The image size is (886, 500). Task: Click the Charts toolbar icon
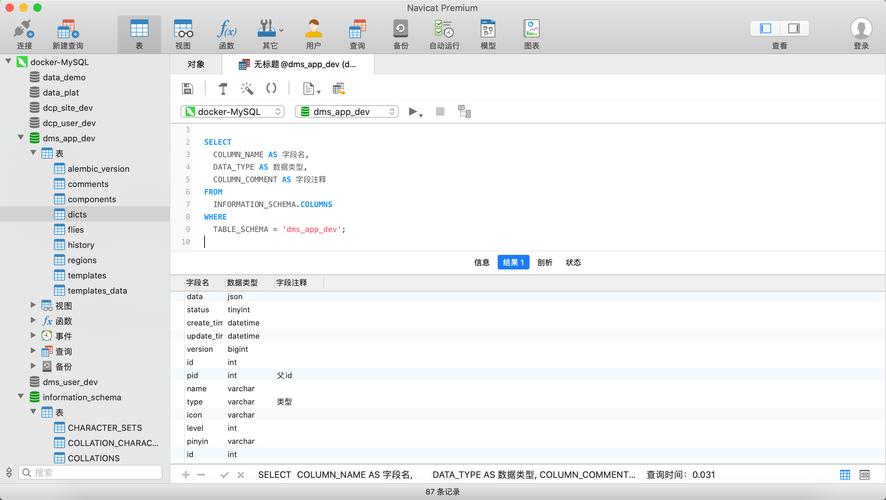pyautogui.click(x=531, y=30)
